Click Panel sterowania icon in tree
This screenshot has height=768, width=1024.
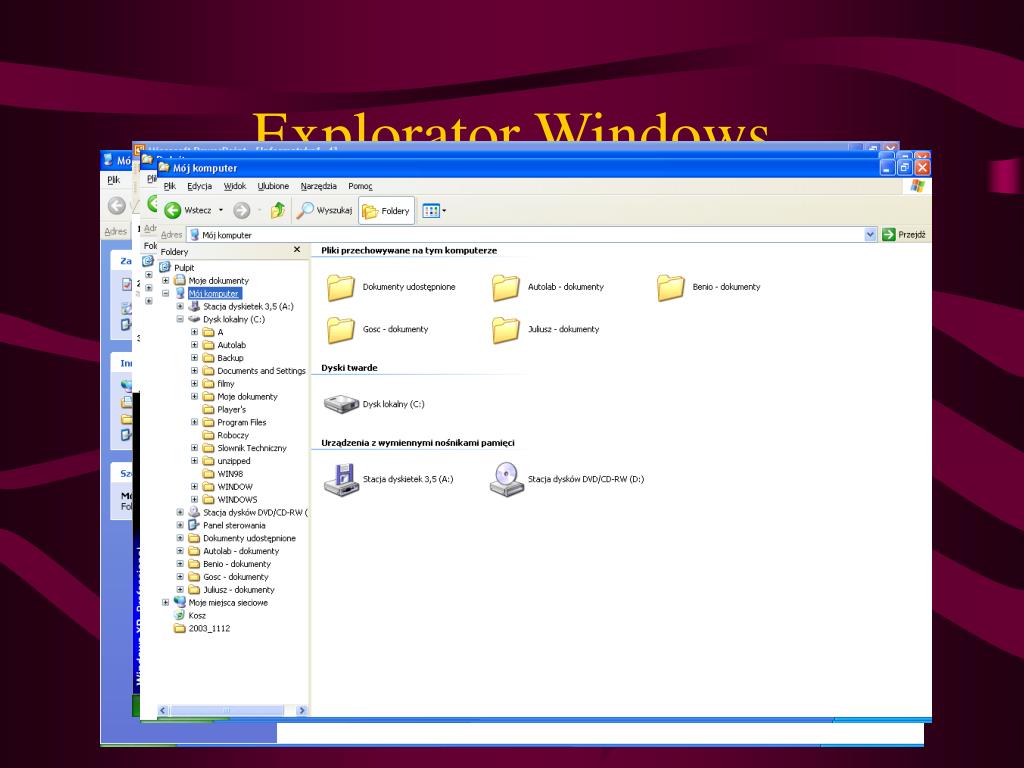click(194, 525)
